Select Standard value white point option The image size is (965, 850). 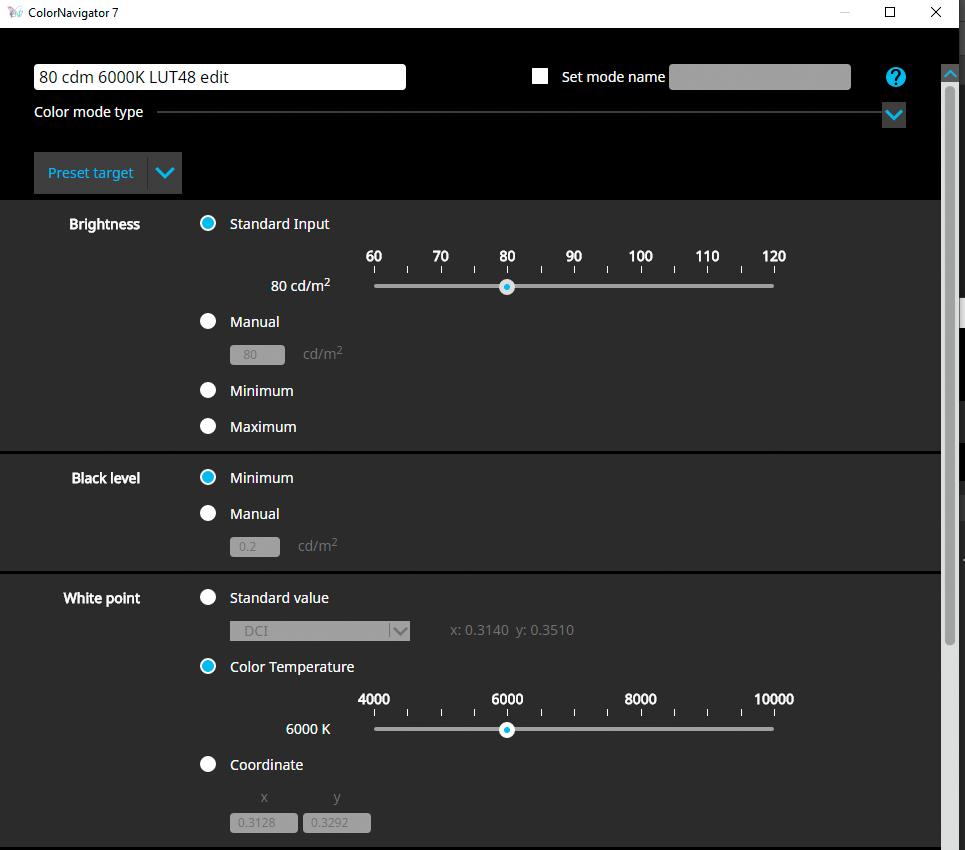[x=208, y=597]
